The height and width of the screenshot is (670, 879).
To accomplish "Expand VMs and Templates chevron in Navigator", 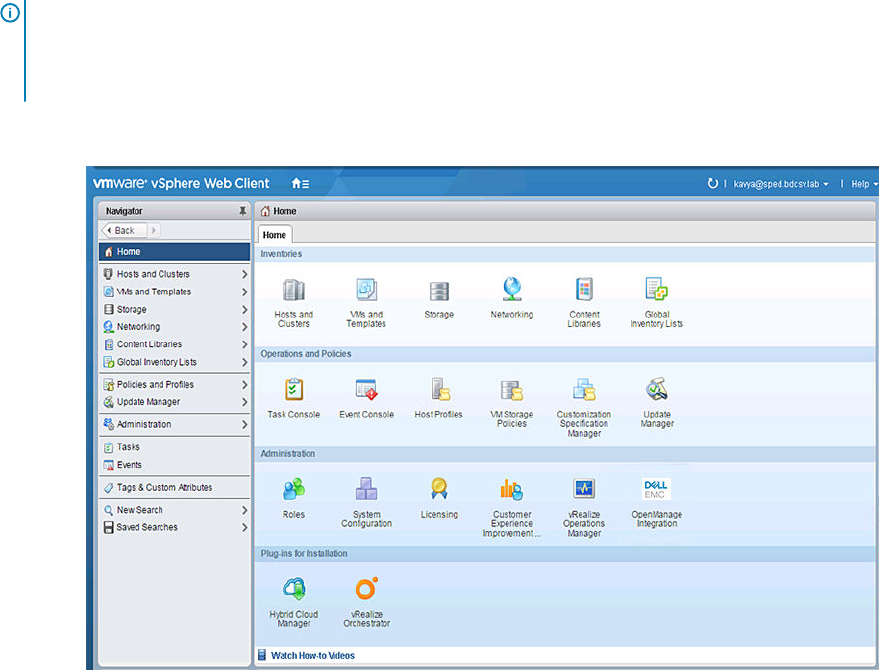I will (x=244, y=292).
